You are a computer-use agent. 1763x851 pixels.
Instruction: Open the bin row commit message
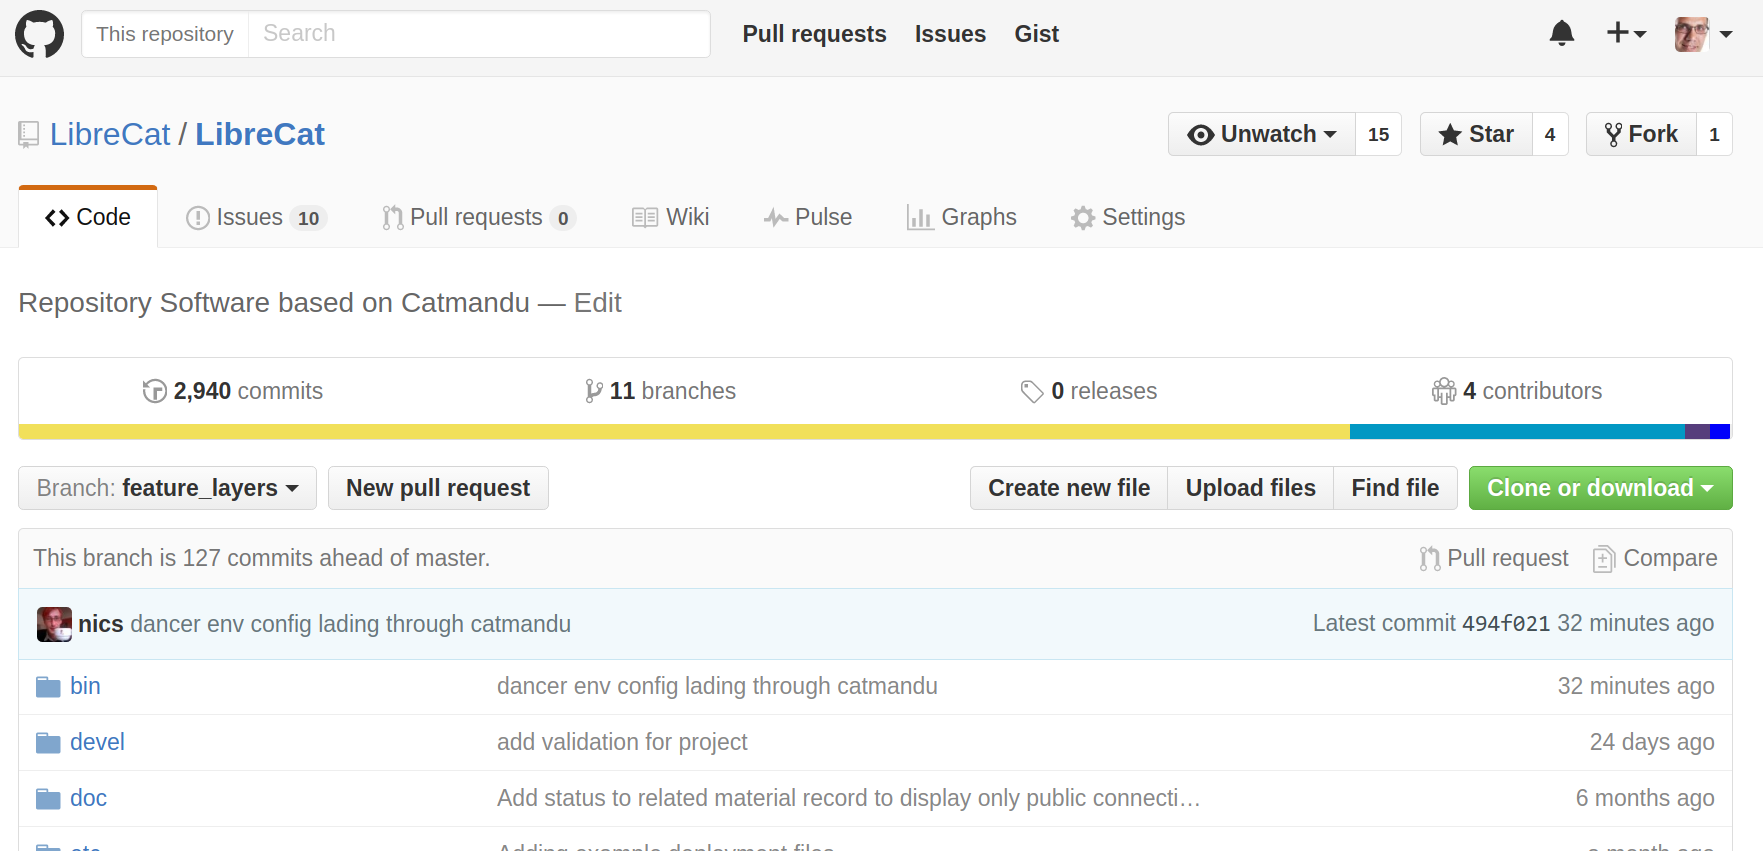[x=717, y=687]
